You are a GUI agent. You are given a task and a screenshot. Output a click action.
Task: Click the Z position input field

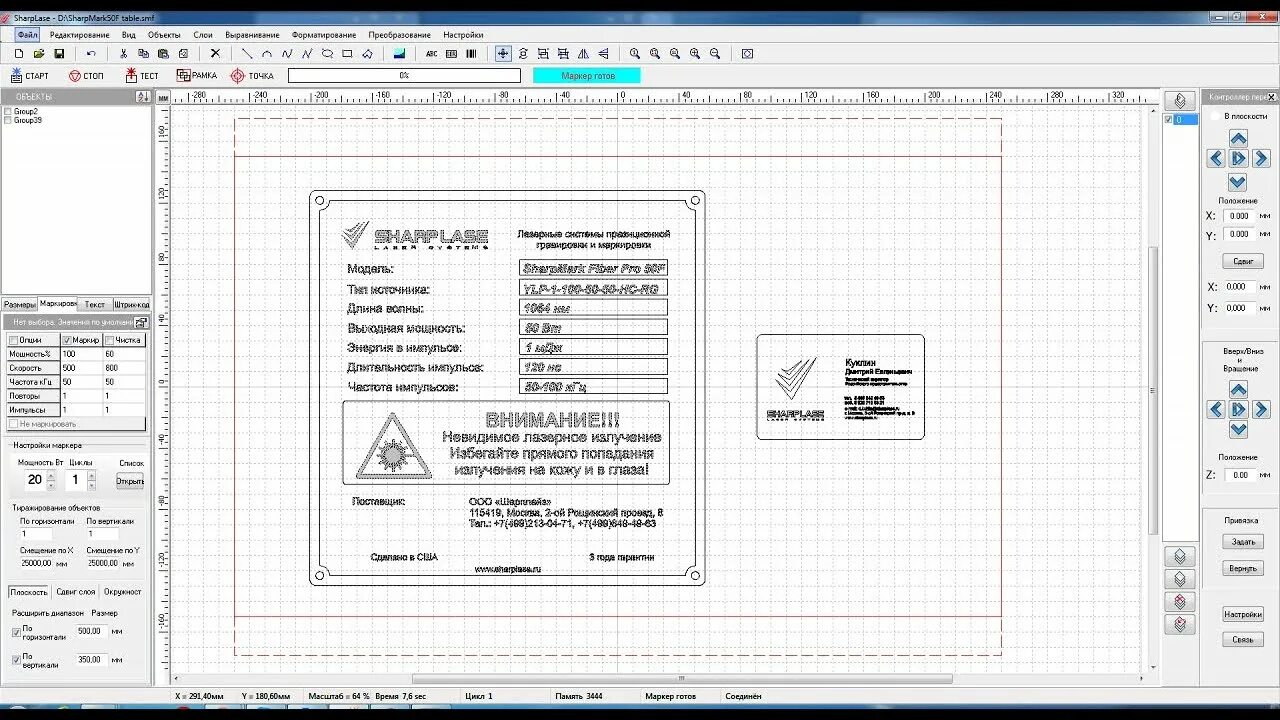1240,475
